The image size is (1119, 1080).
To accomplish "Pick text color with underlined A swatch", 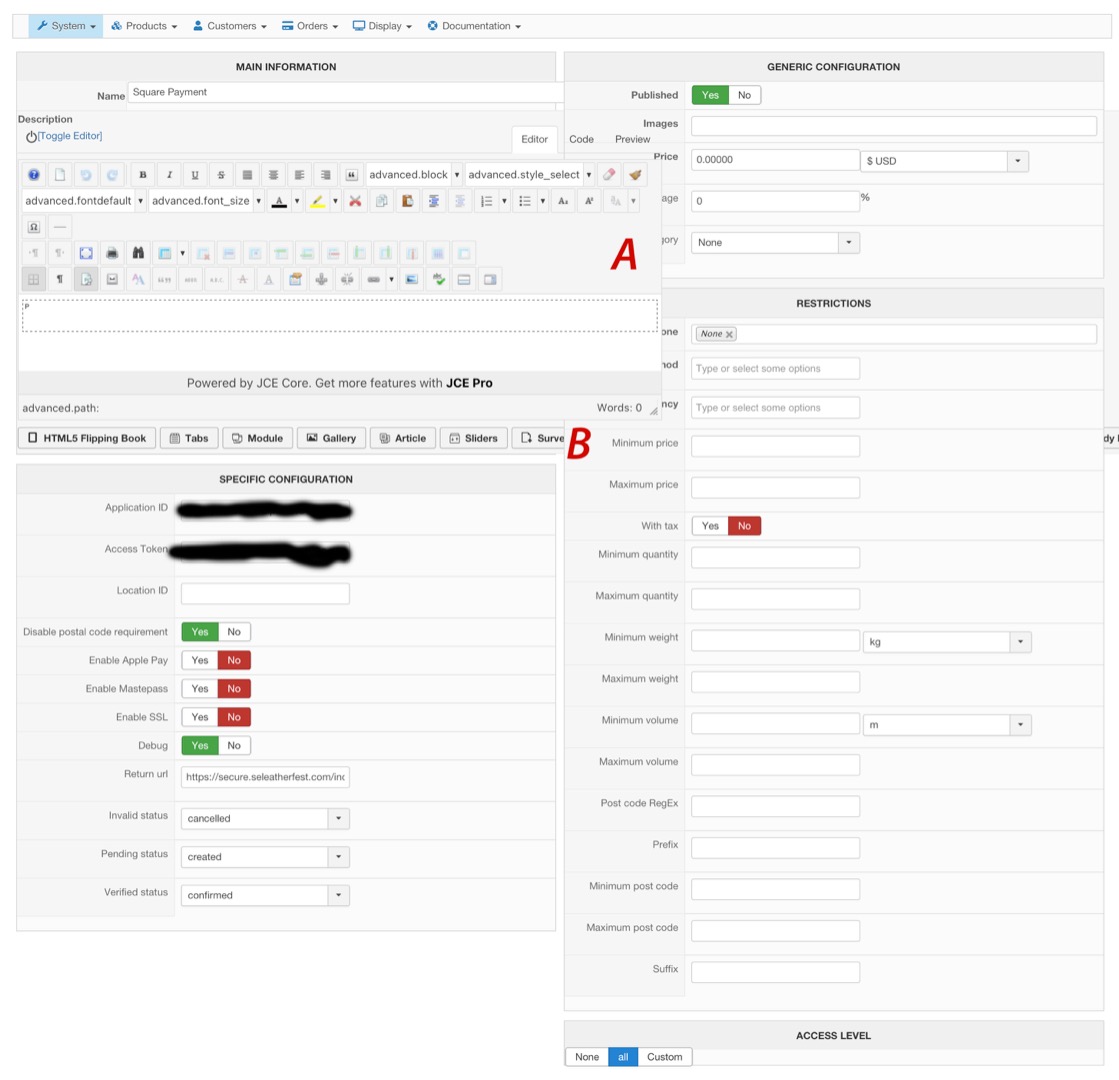I will tap(279, 201).
